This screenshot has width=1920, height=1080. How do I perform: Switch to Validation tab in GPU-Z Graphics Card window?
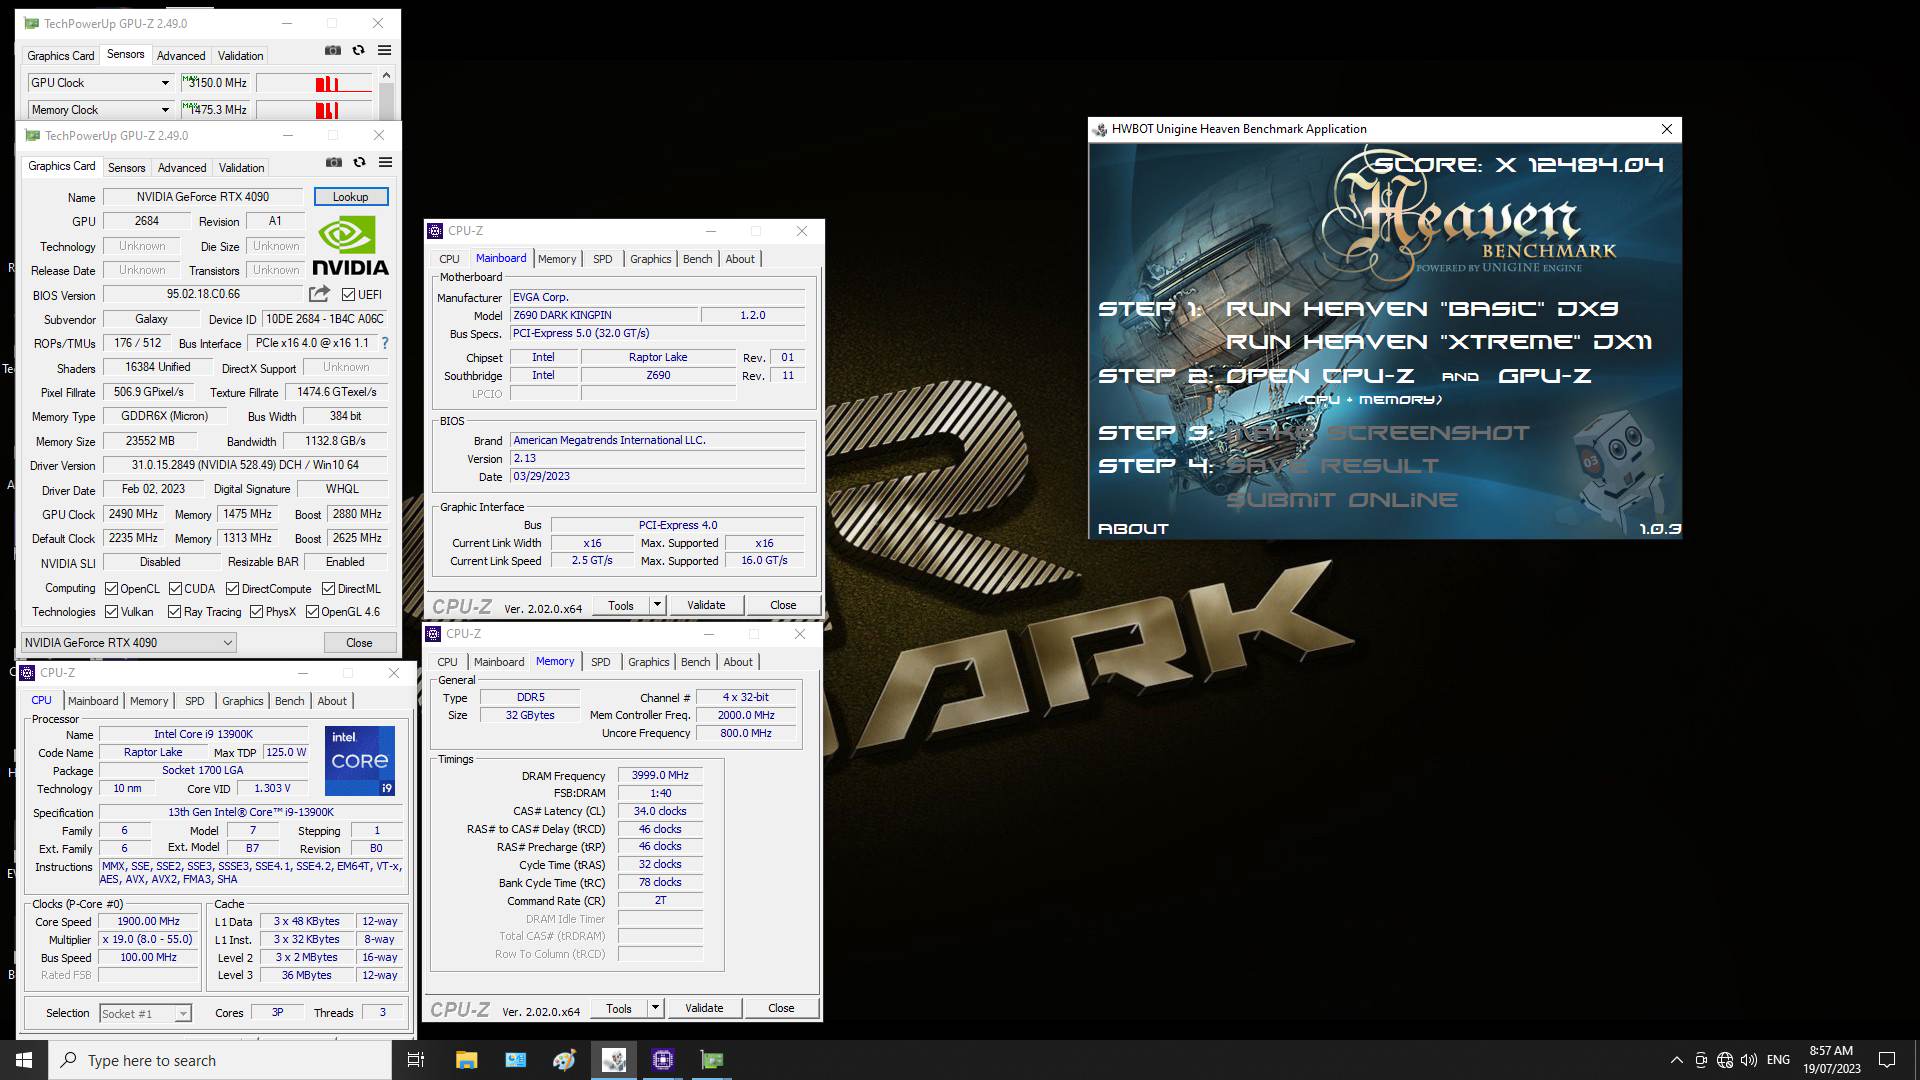pyautogui.click(x=242, y=168)
